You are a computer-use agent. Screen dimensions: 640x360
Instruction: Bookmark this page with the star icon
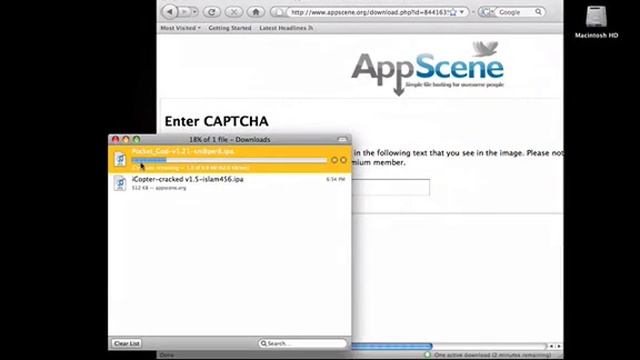pos(453,12)
